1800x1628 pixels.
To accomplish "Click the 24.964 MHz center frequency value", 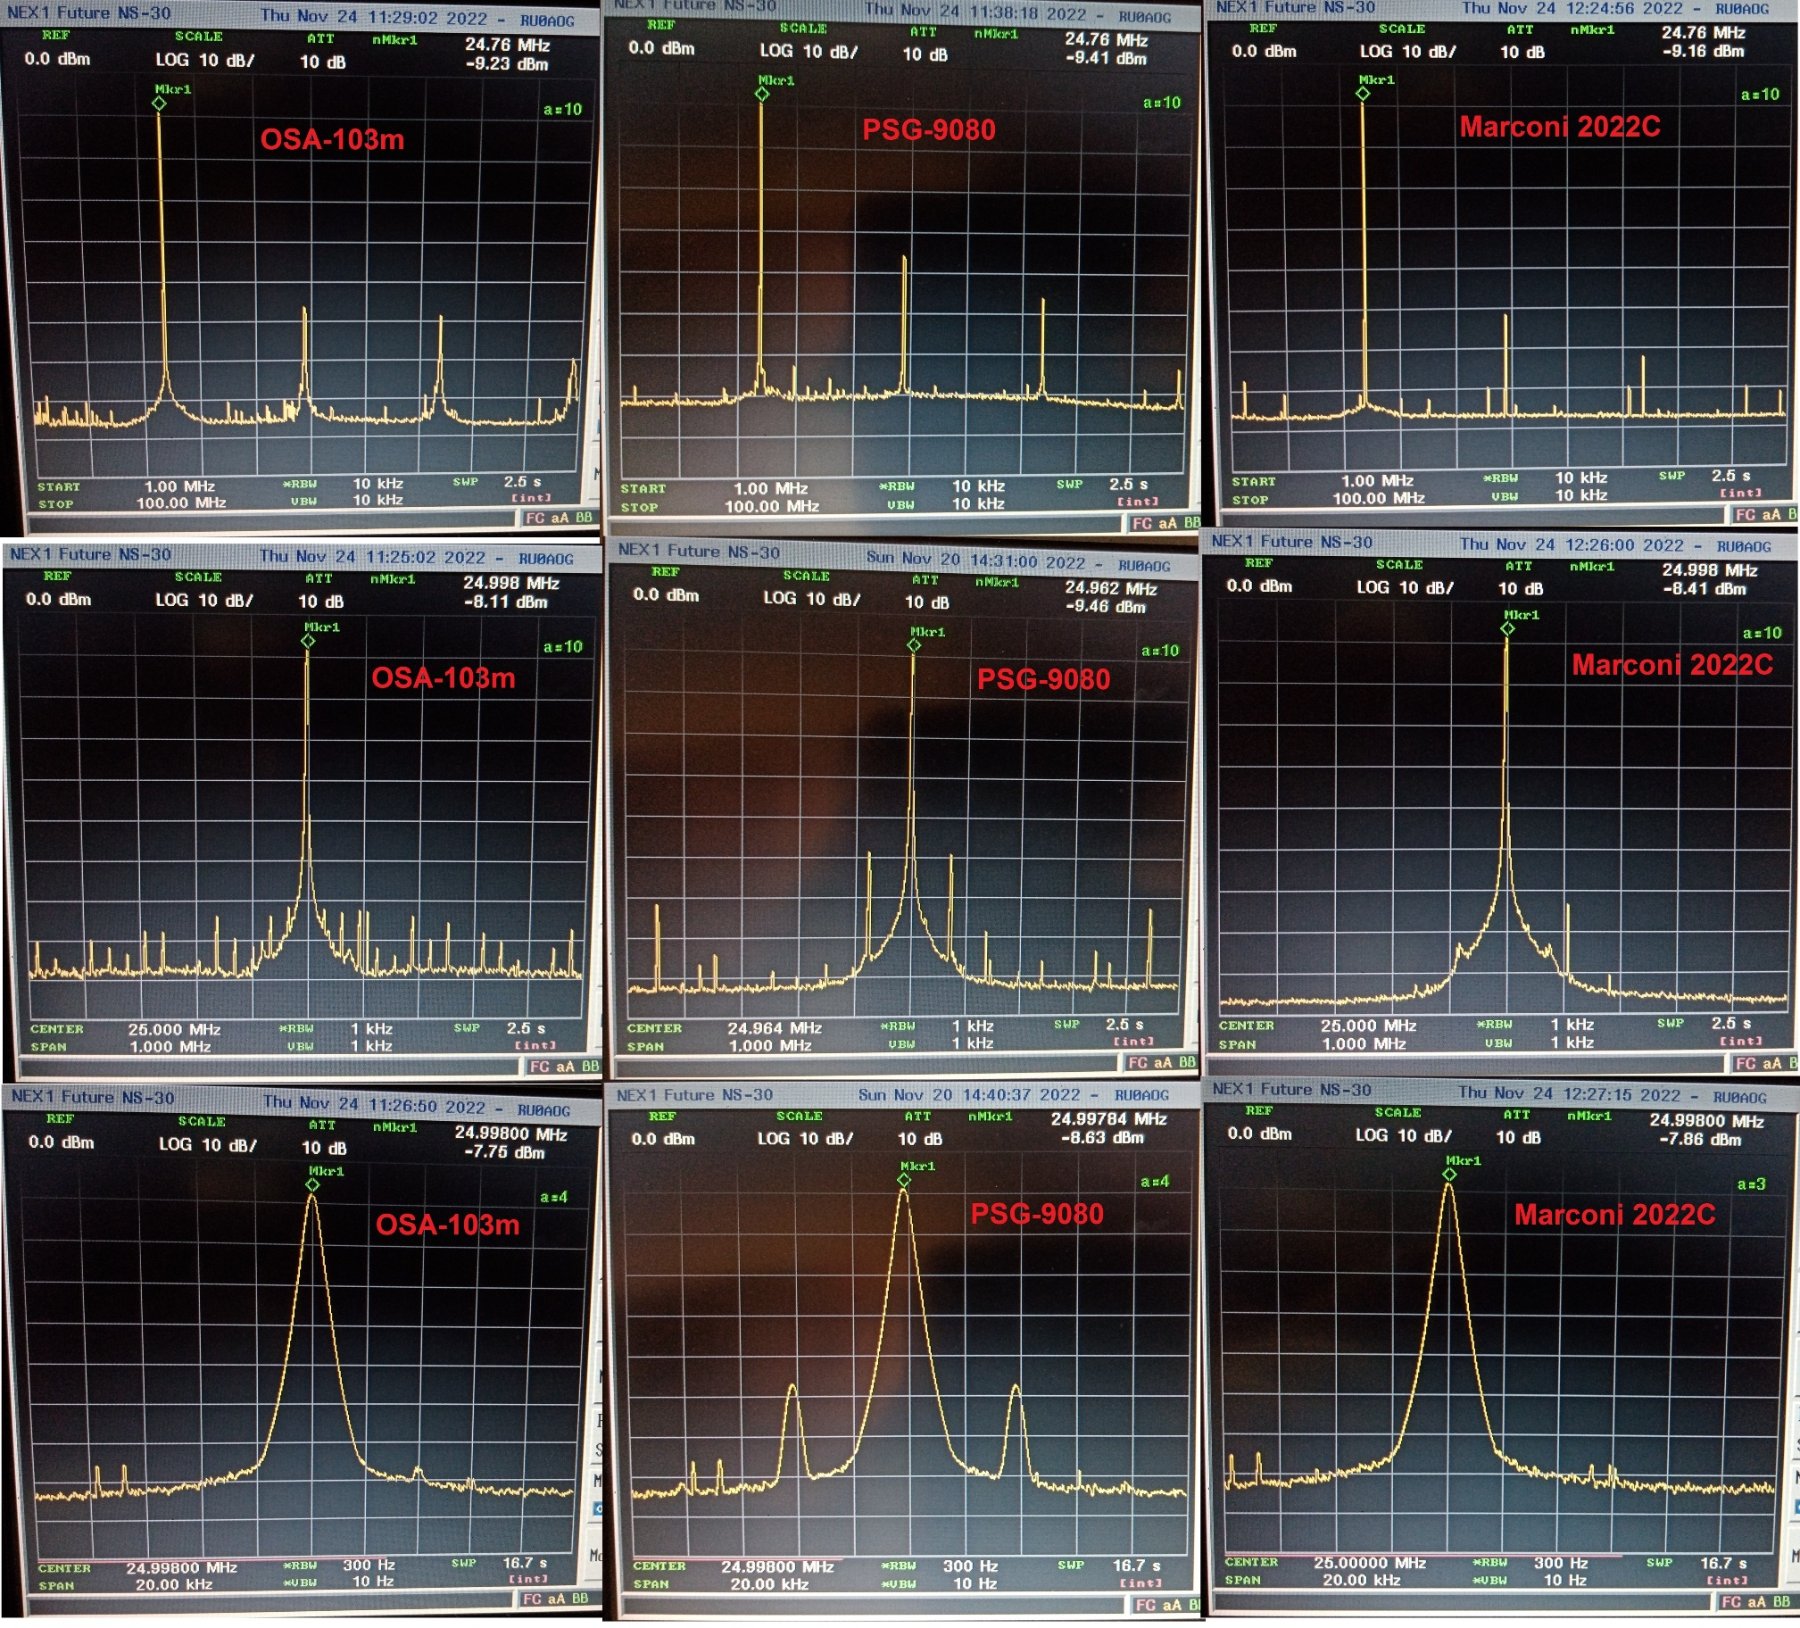I will [x=774, y=1028].
